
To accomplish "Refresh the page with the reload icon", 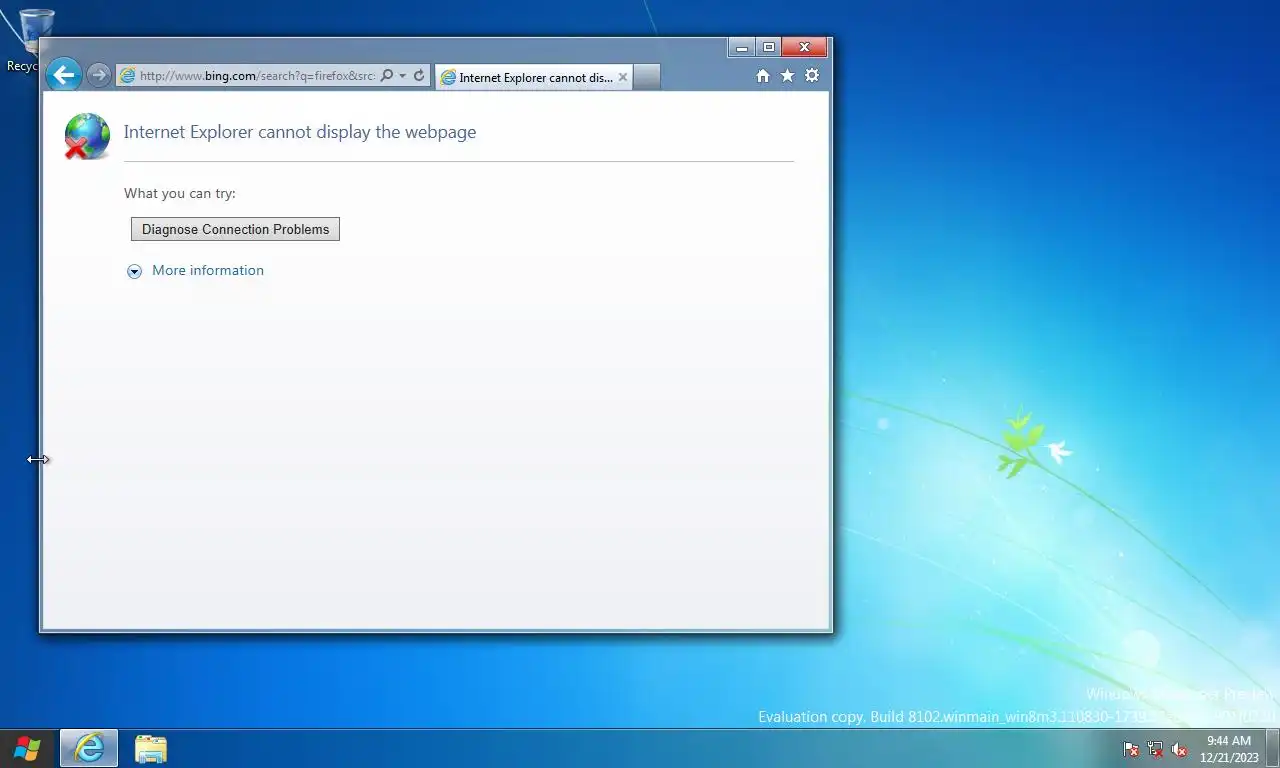I will [x=419, y=76].
